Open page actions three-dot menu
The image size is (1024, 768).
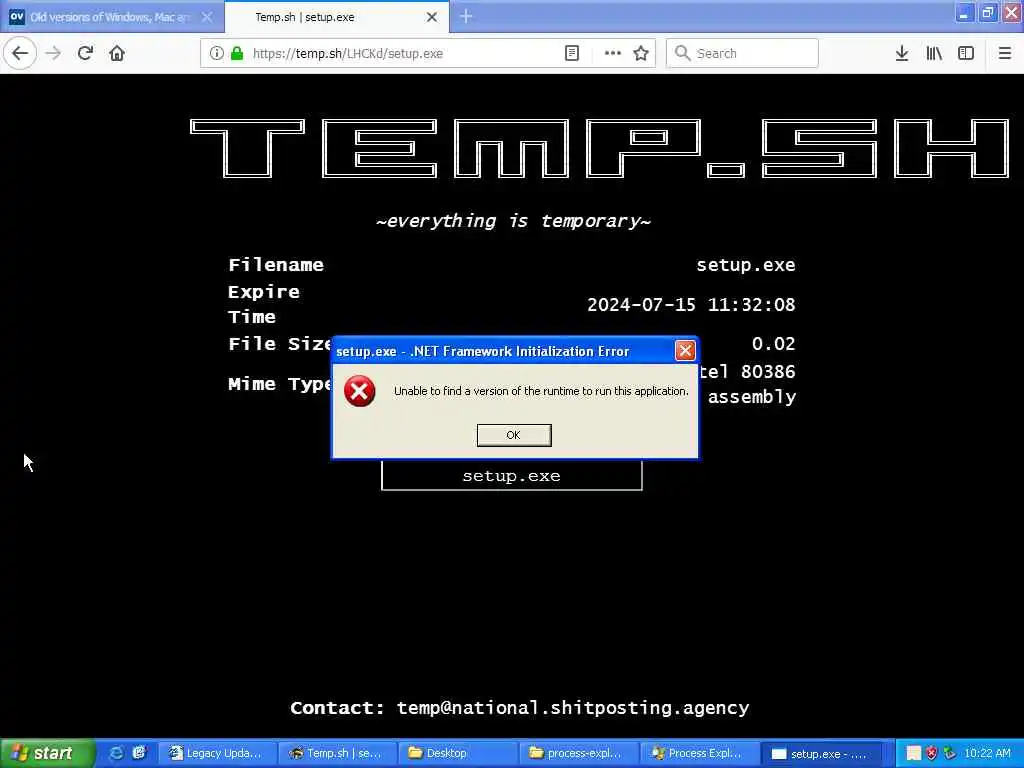coord(613,54)
